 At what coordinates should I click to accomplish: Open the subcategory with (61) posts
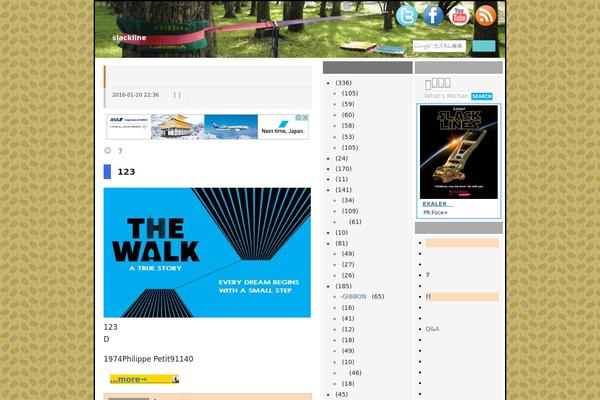tap(355, 222)
